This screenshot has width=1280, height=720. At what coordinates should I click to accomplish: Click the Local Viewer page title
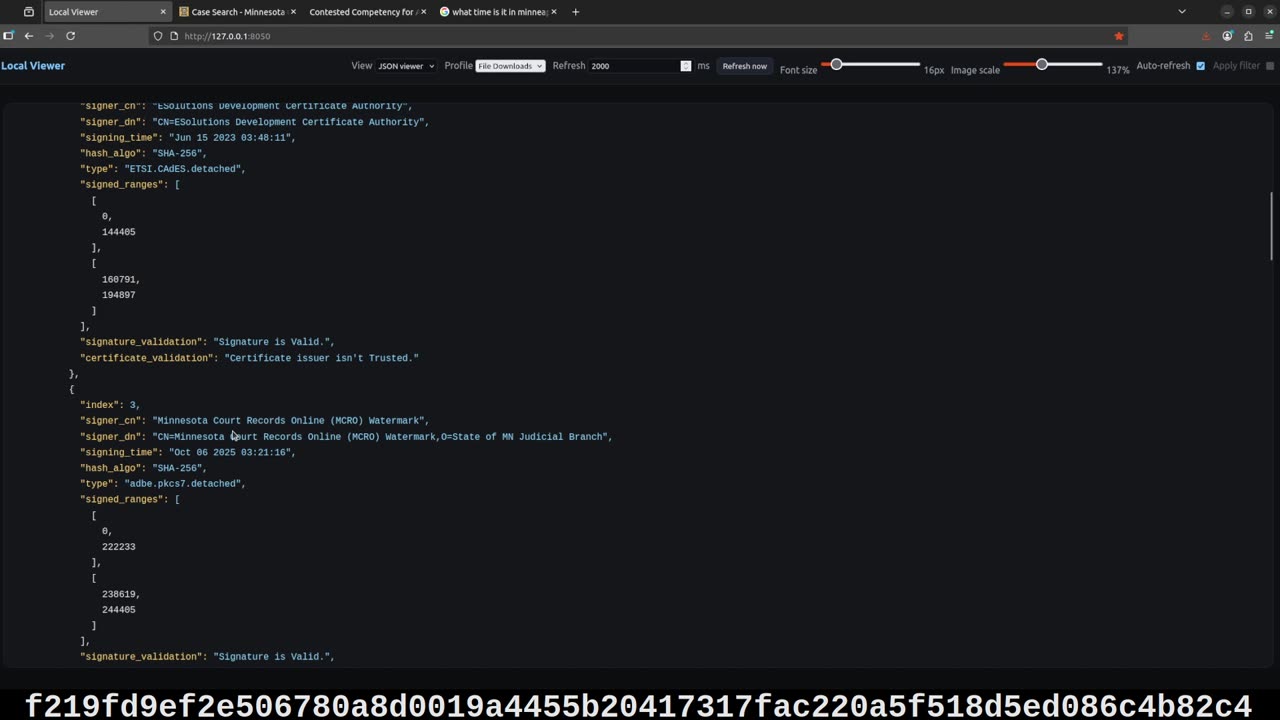[33, 66]
